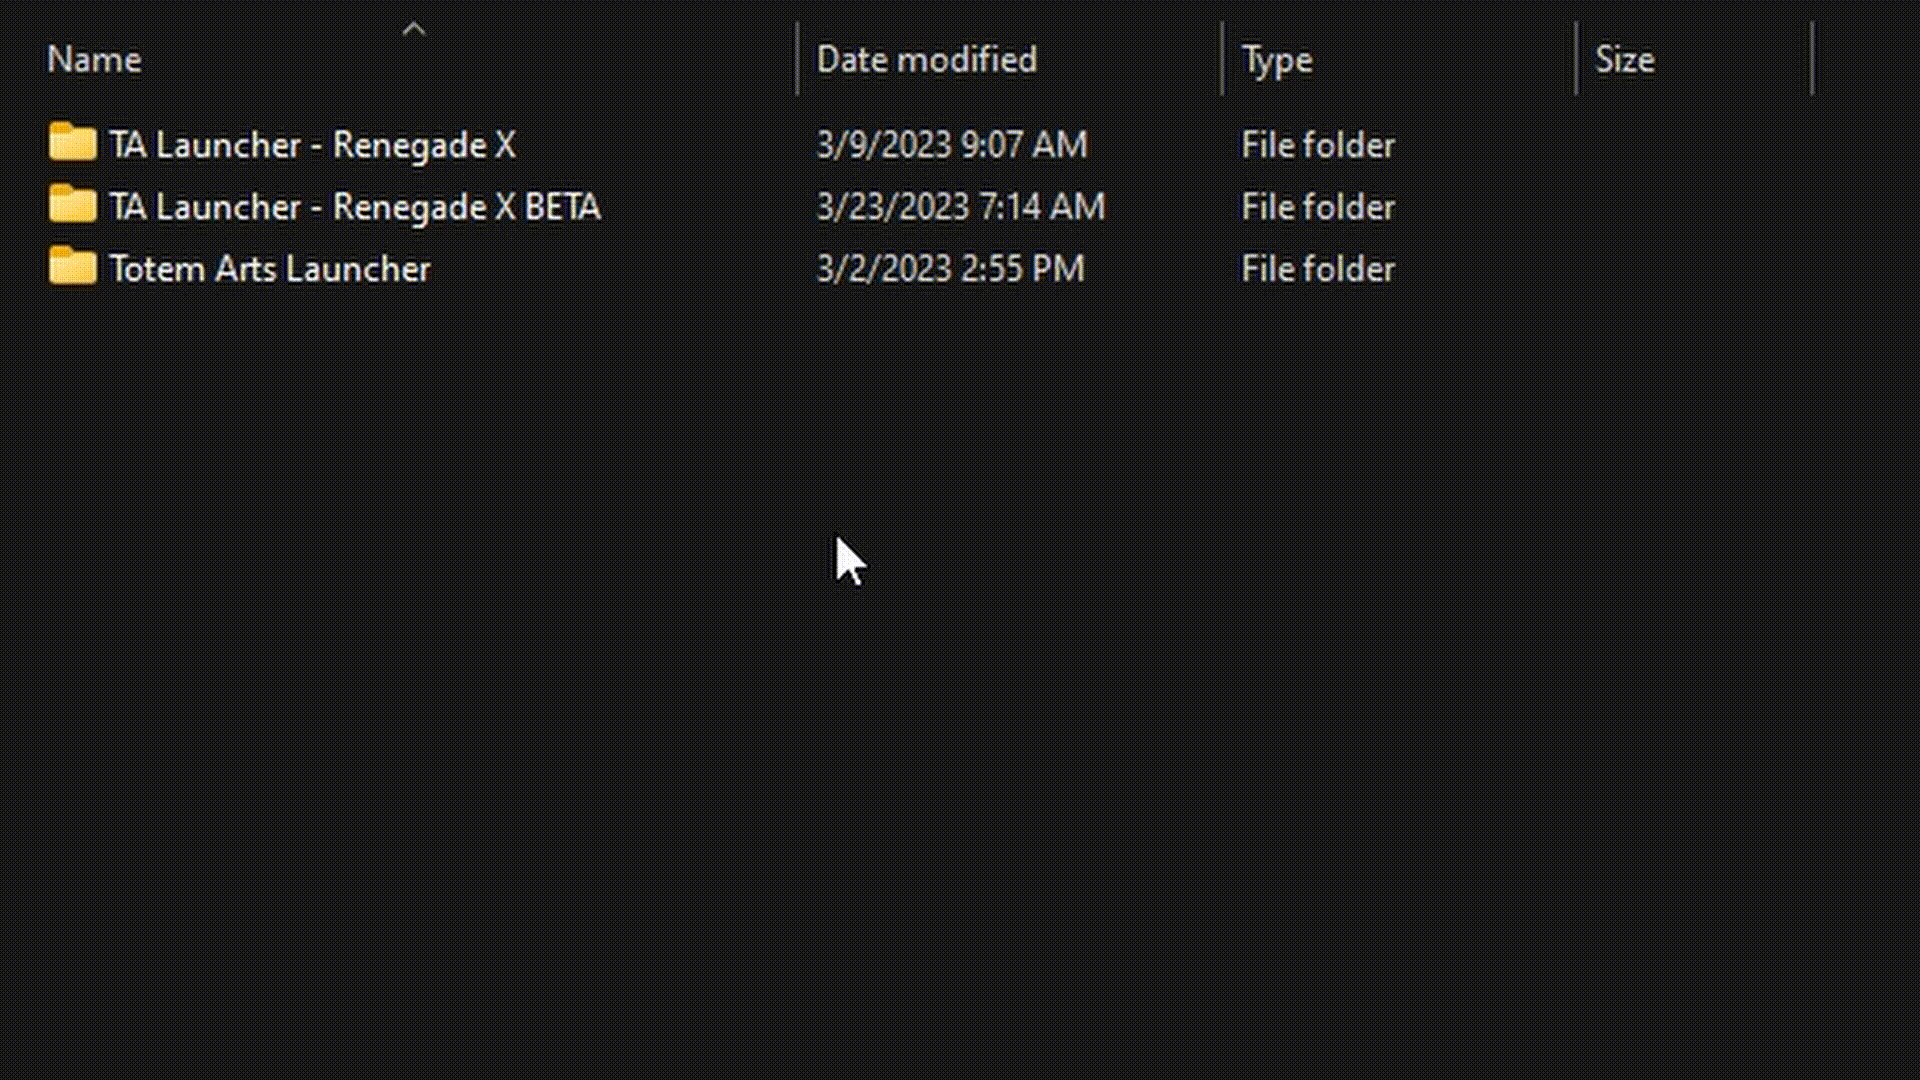Select the Totem Arts Launcher name text
Screen dimensions: 1920x1080
(x=270, y=269)
